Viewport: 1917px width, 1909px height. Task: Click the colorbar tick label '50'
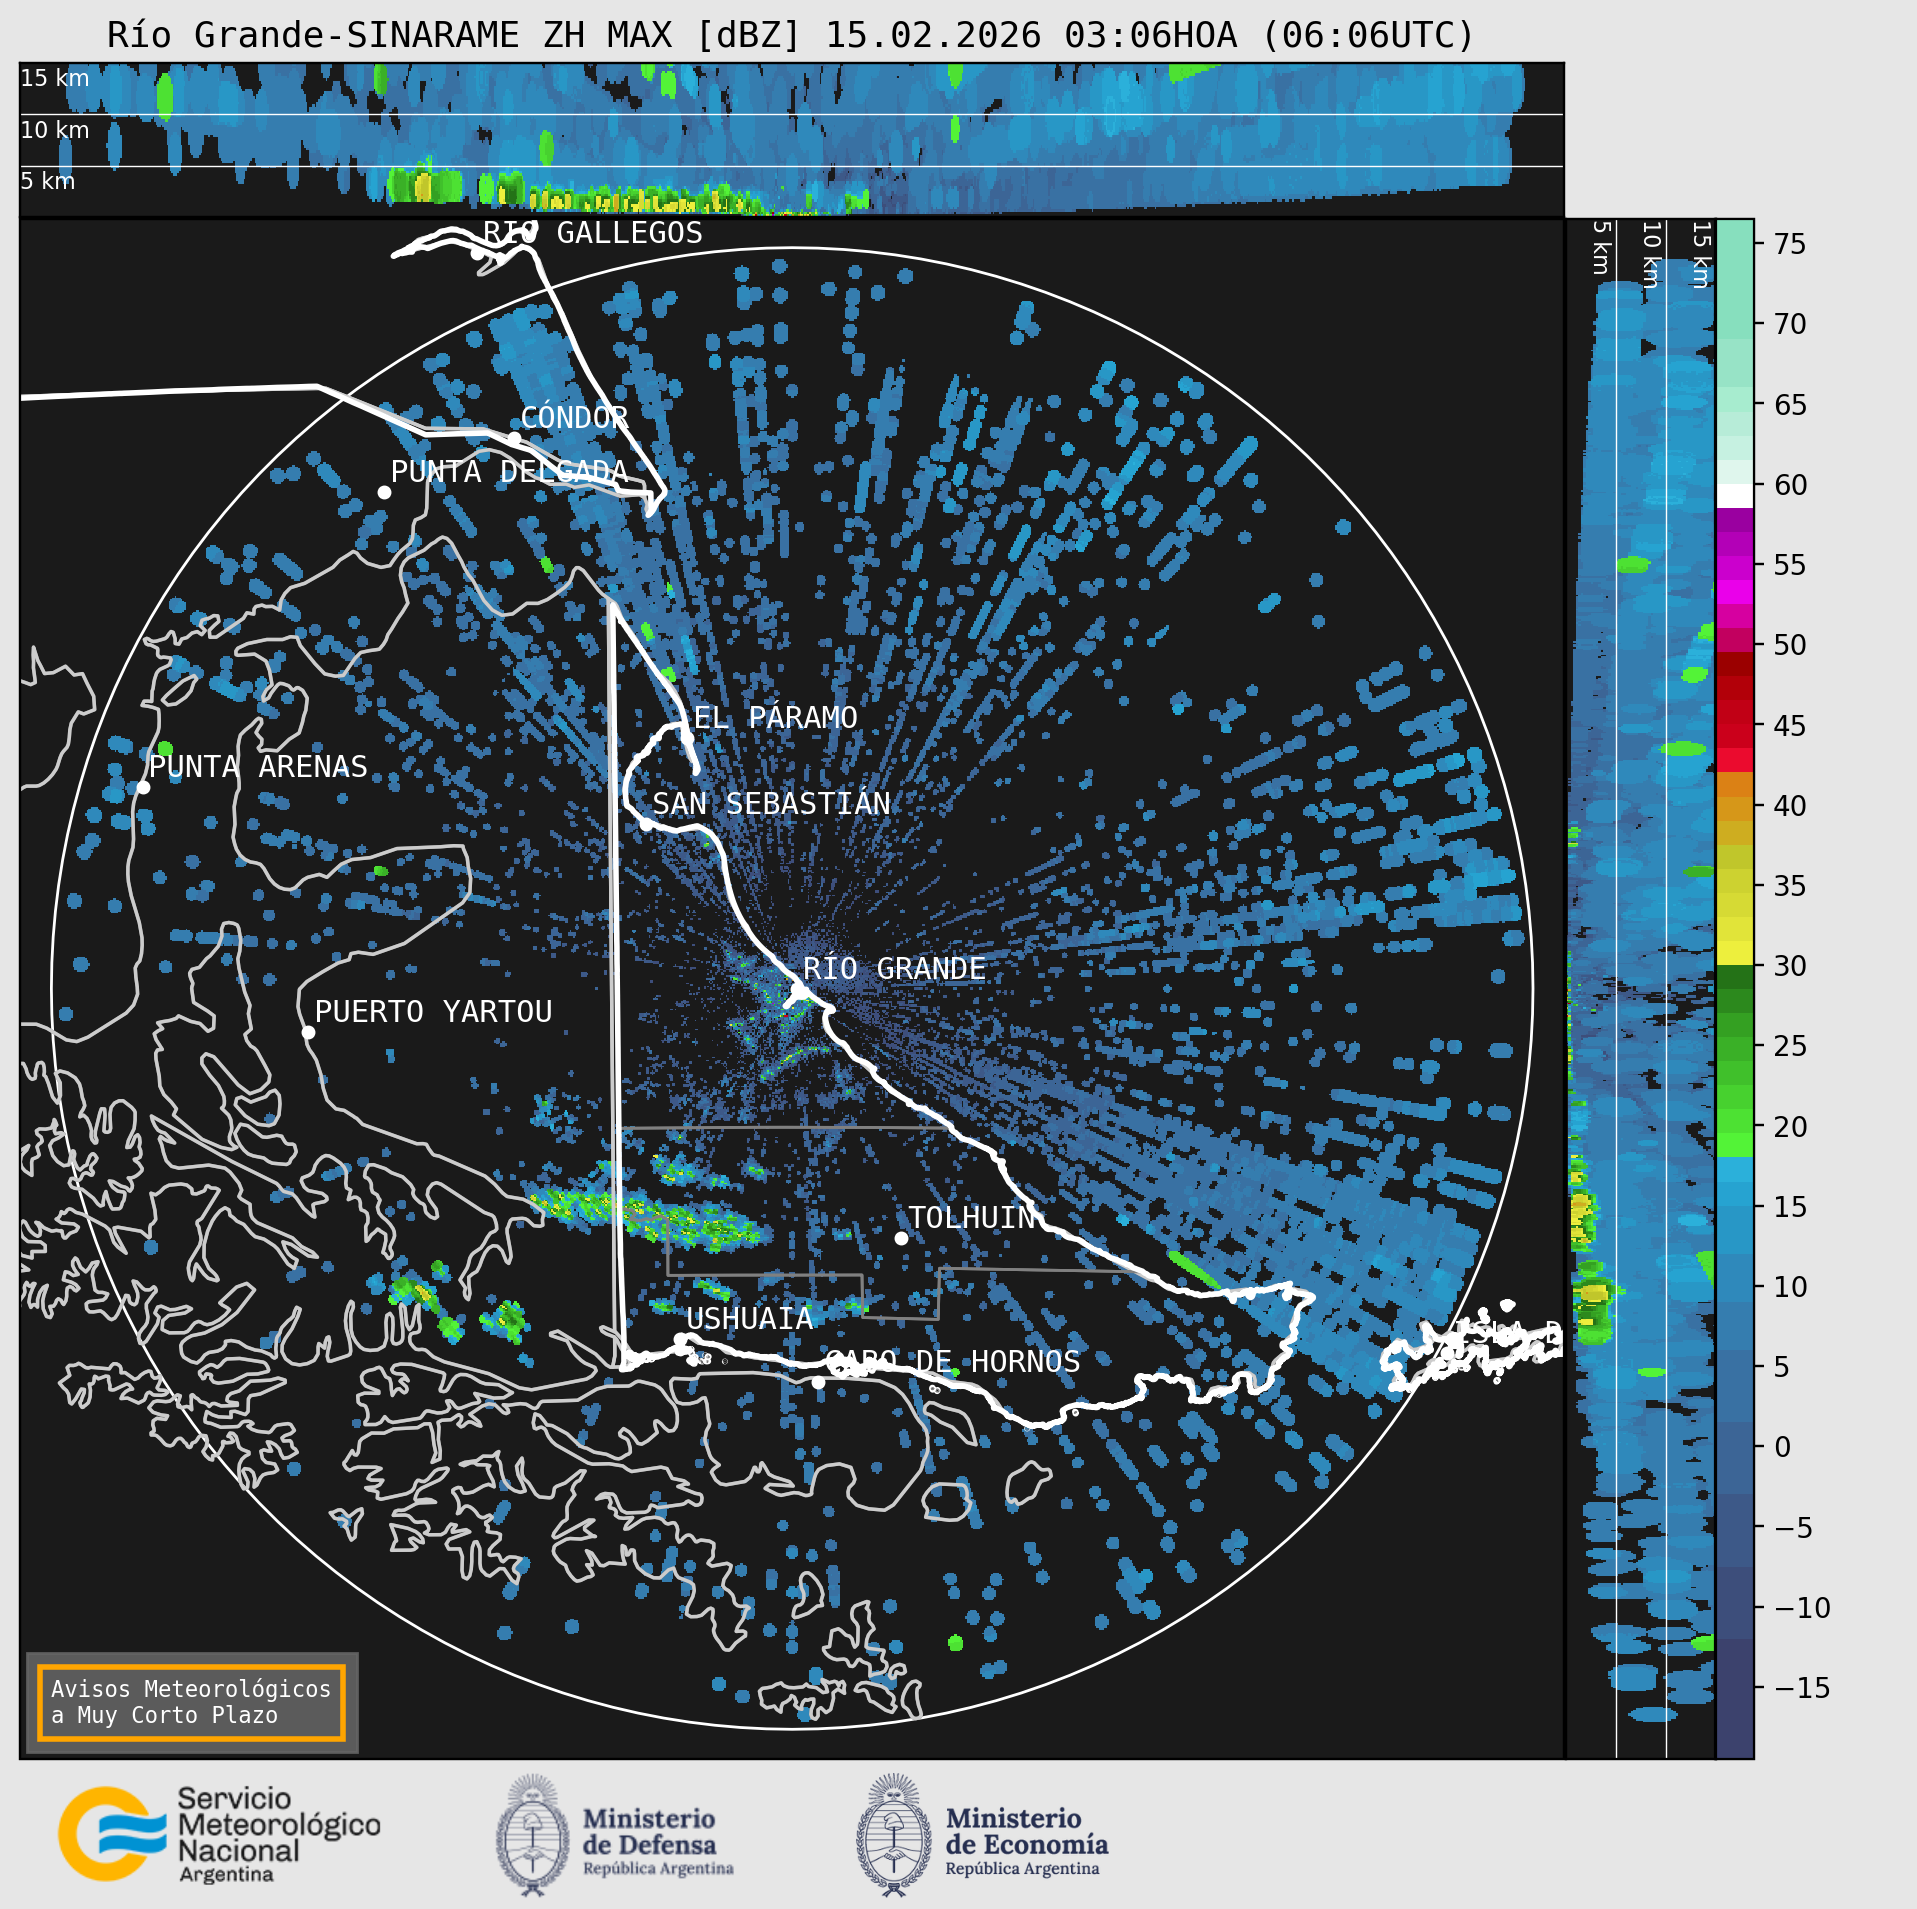[x=1790, y=645]
